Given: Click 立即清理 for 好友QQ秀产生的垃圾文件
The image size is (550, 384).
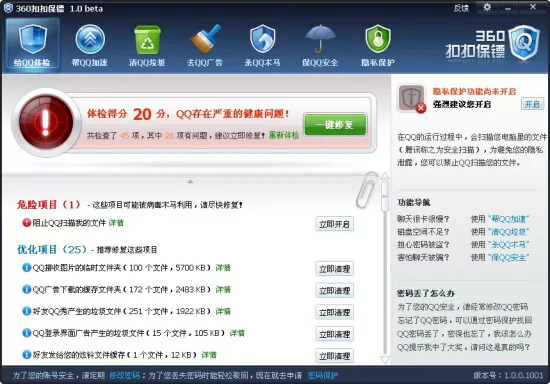Looking at the screenshot, I should click(x=334, y=312).
